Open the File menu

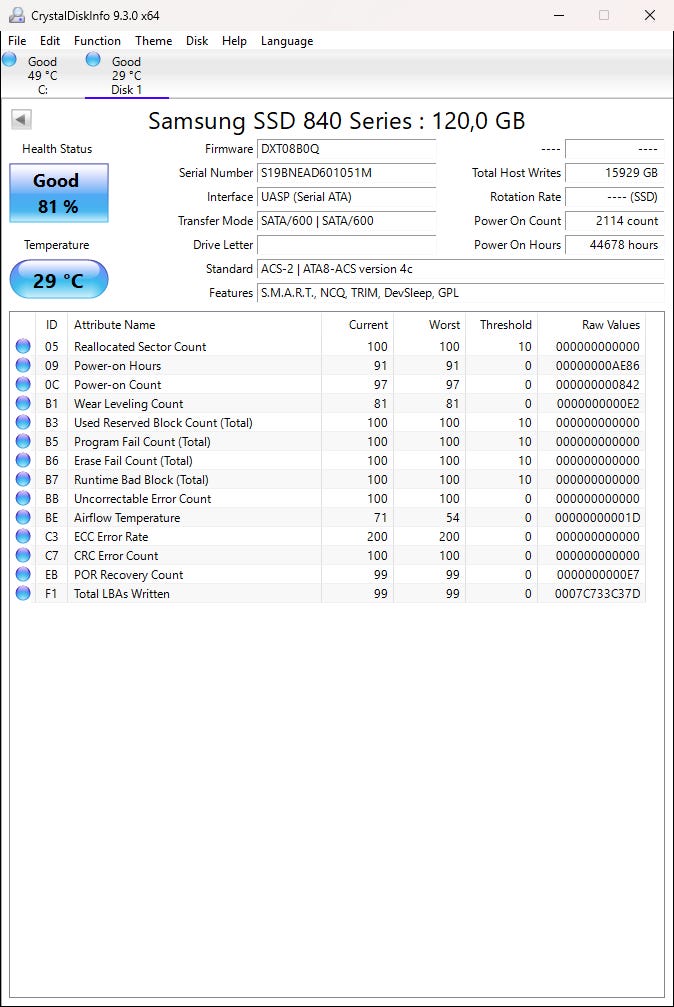pyautogui.click(x=17, y=40)
